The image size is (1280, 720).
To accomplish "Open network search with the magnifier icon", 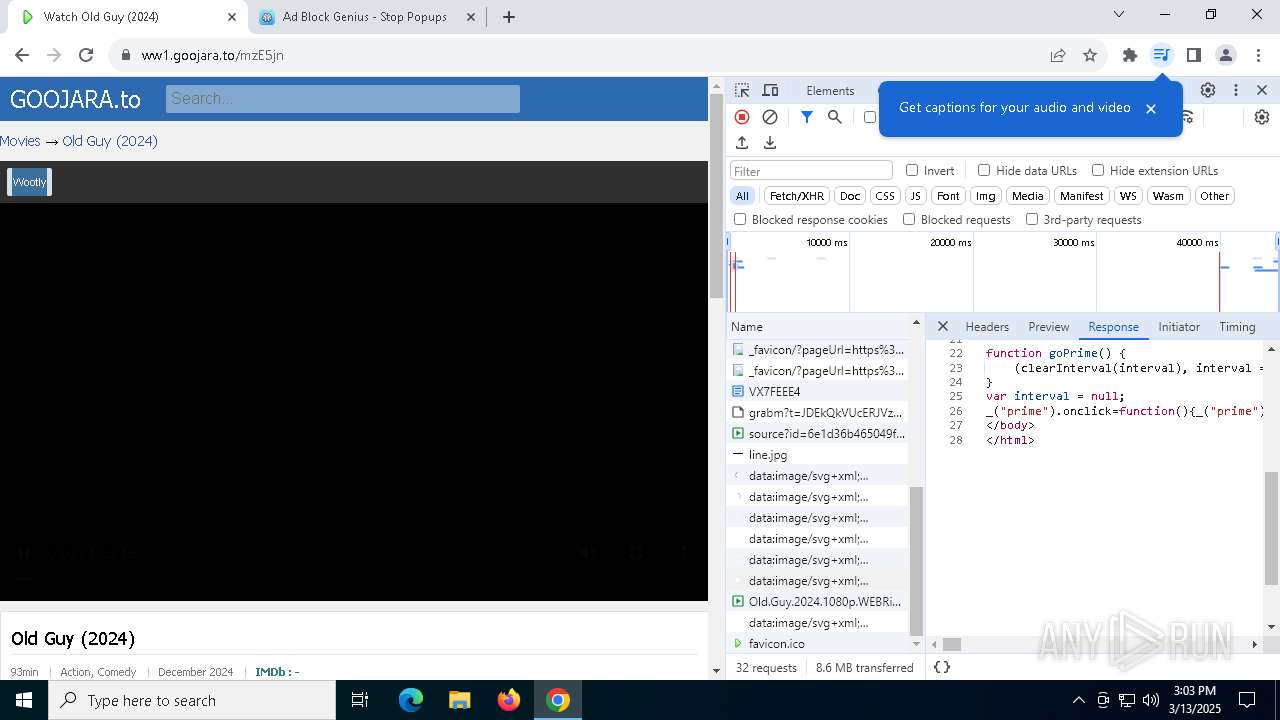I will click(x=835, y=117).
